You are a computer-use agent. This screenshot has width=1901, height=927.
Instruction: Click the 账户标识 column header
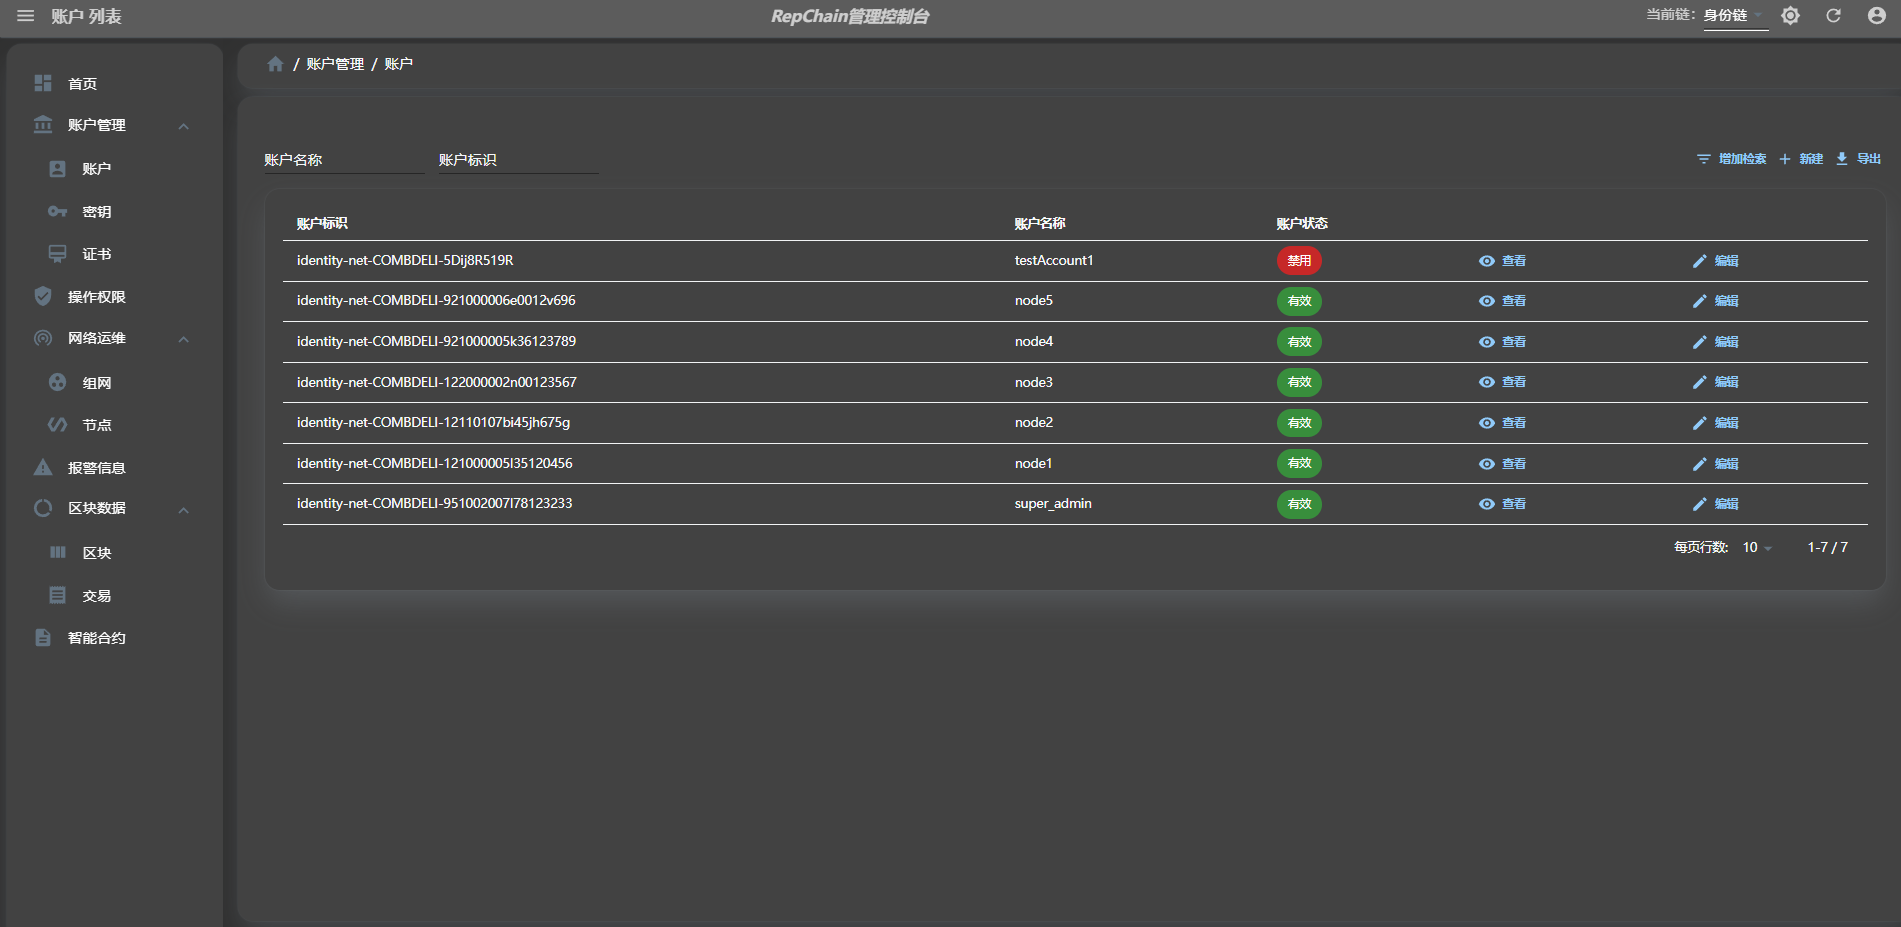tap(322, 223)
